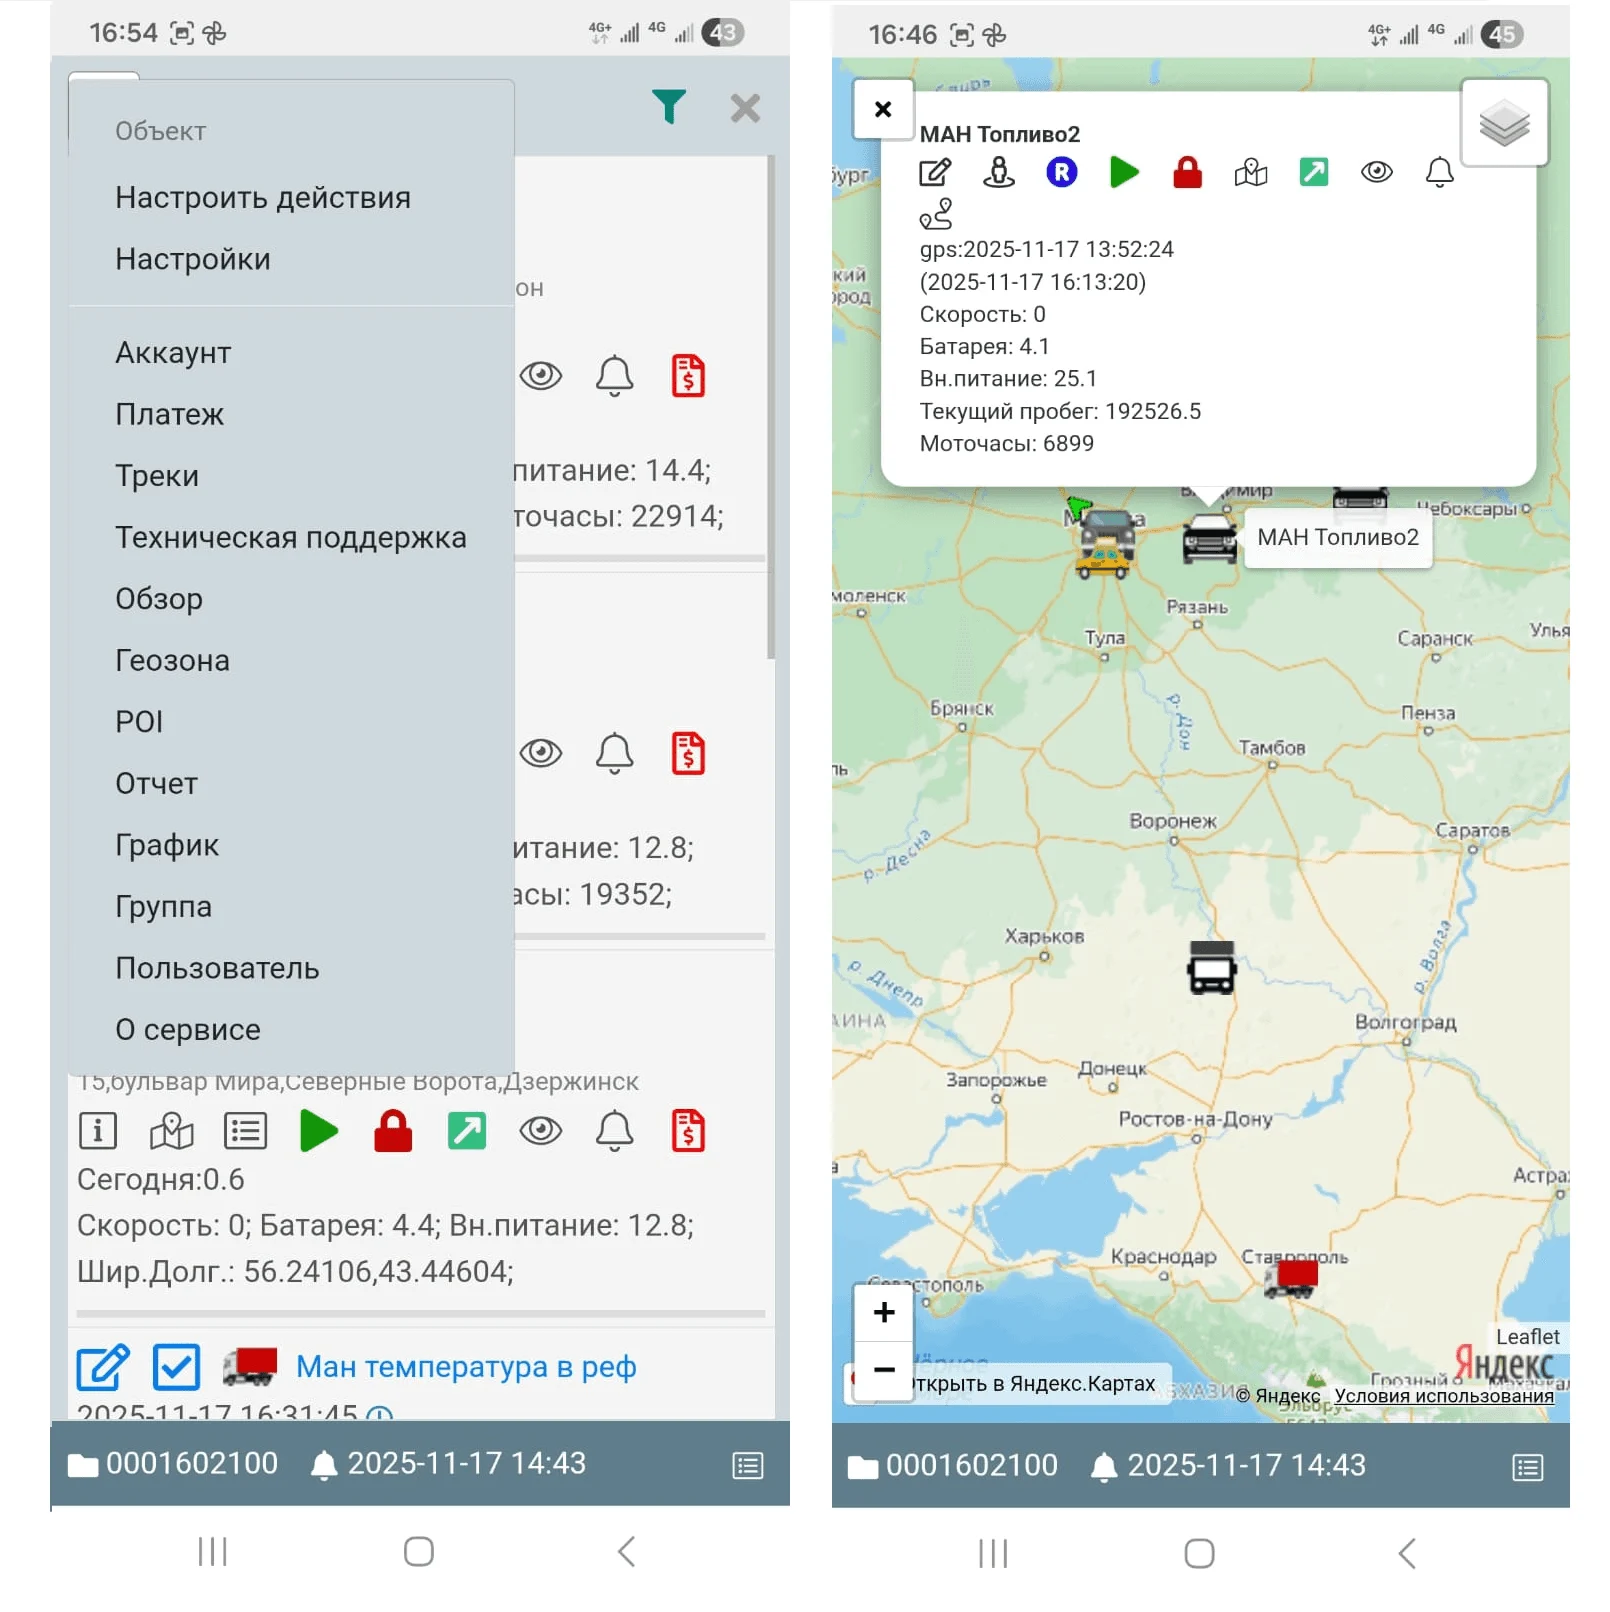The image size is (1610, 1612).
Task: Open the Отчет menu item
Action: click(x=157, y=784)
